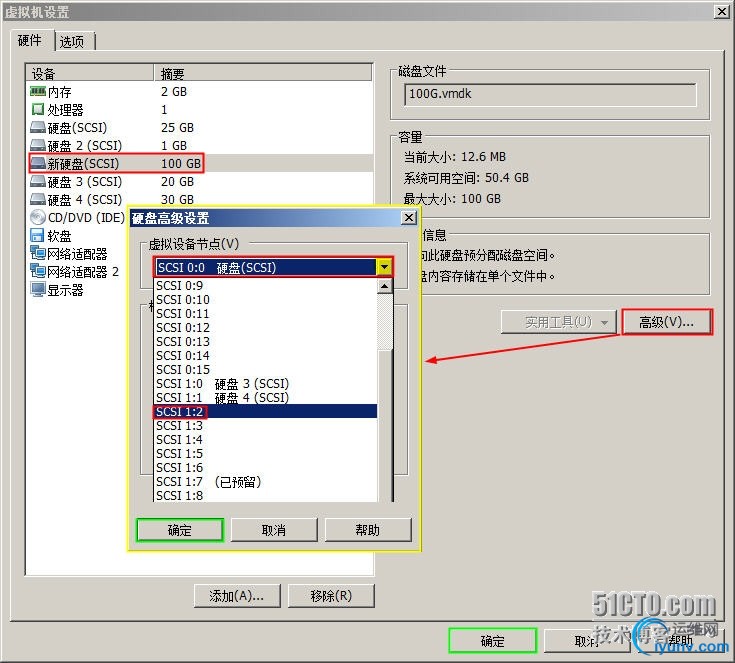The height and width of the screenshot is (663, 735).
Task: Click the 移除(R) button
Action: (x=331, y=596)
